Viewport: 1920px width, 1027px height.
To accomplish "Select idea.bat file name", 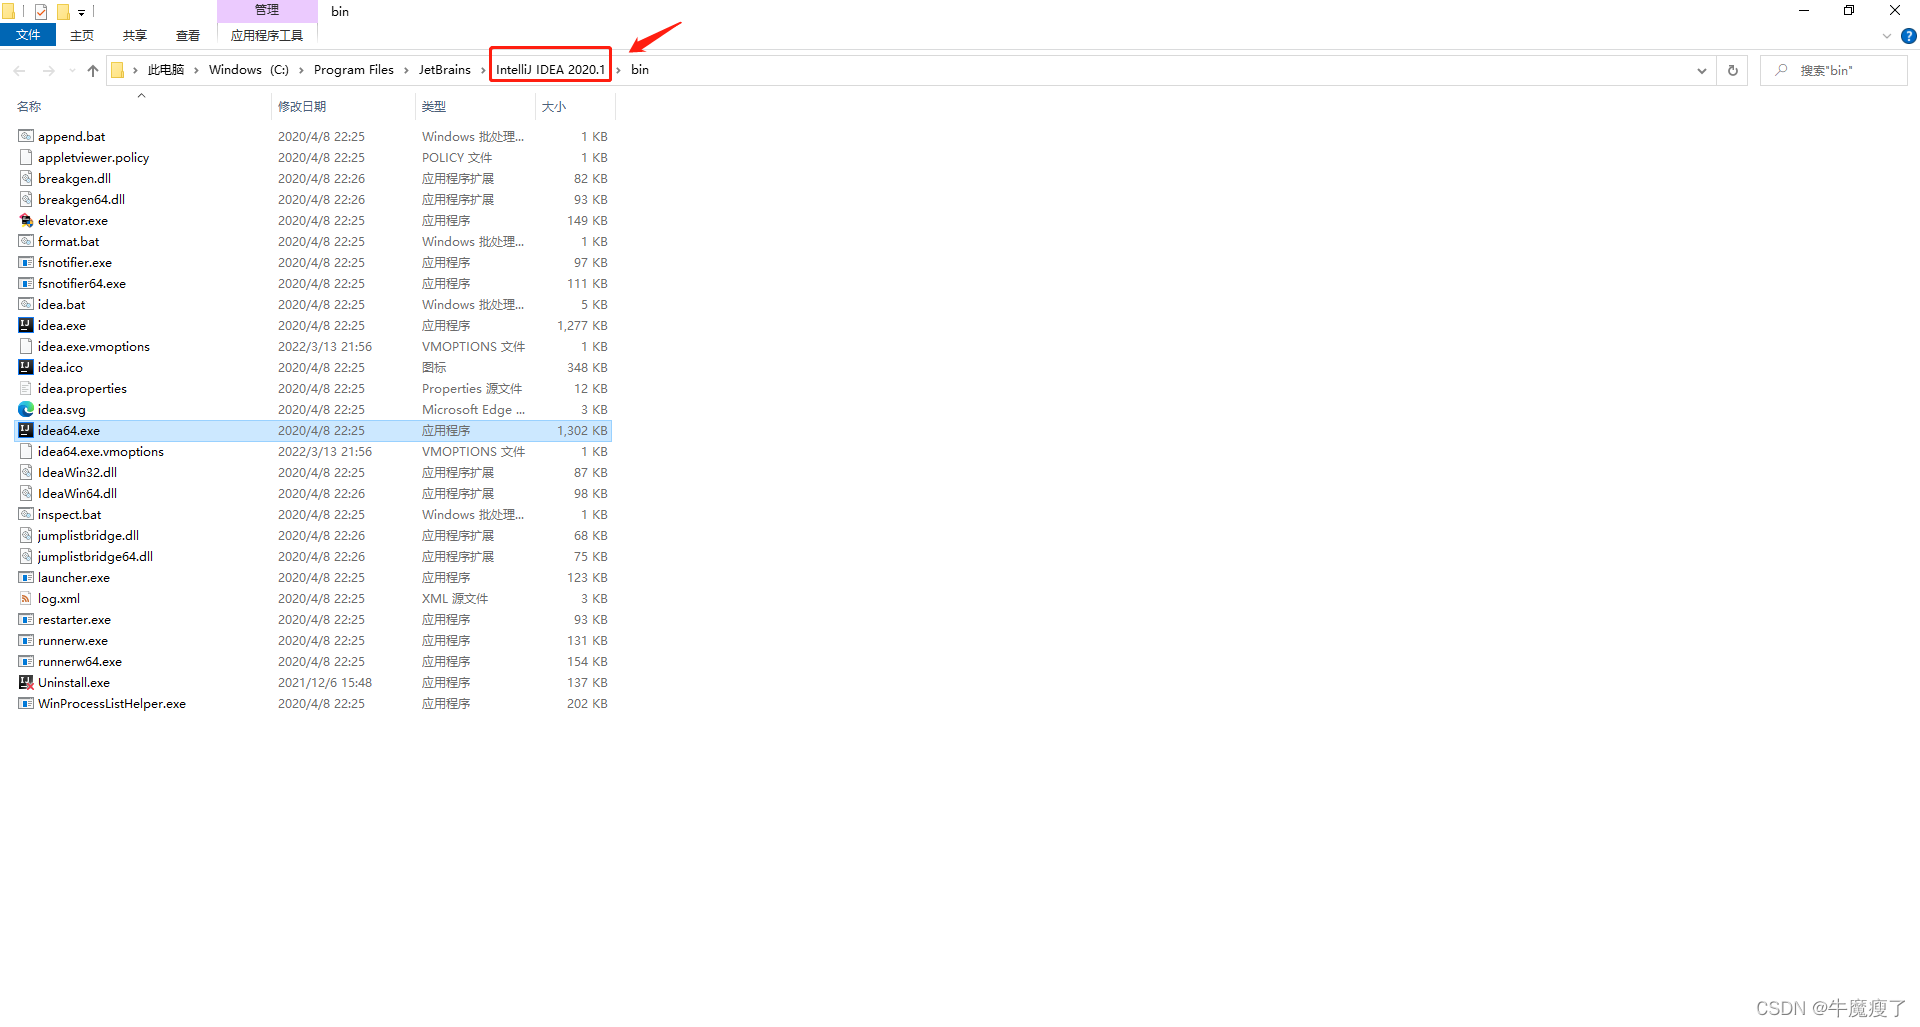I will coord(62,304).
